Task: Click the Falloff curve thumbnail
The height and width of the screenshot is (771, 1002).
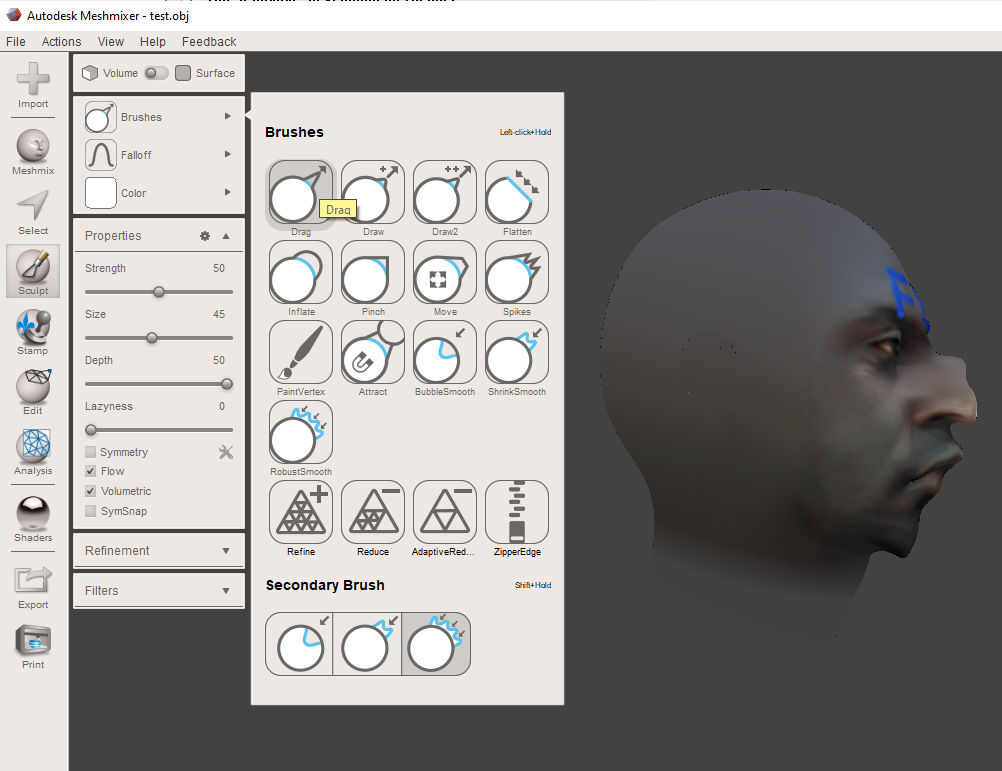Action: 100,155
